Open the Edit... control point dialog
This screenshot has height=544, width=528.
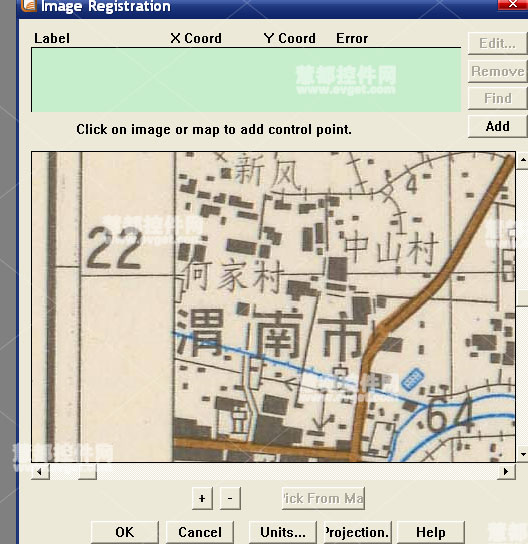(497, 44)
